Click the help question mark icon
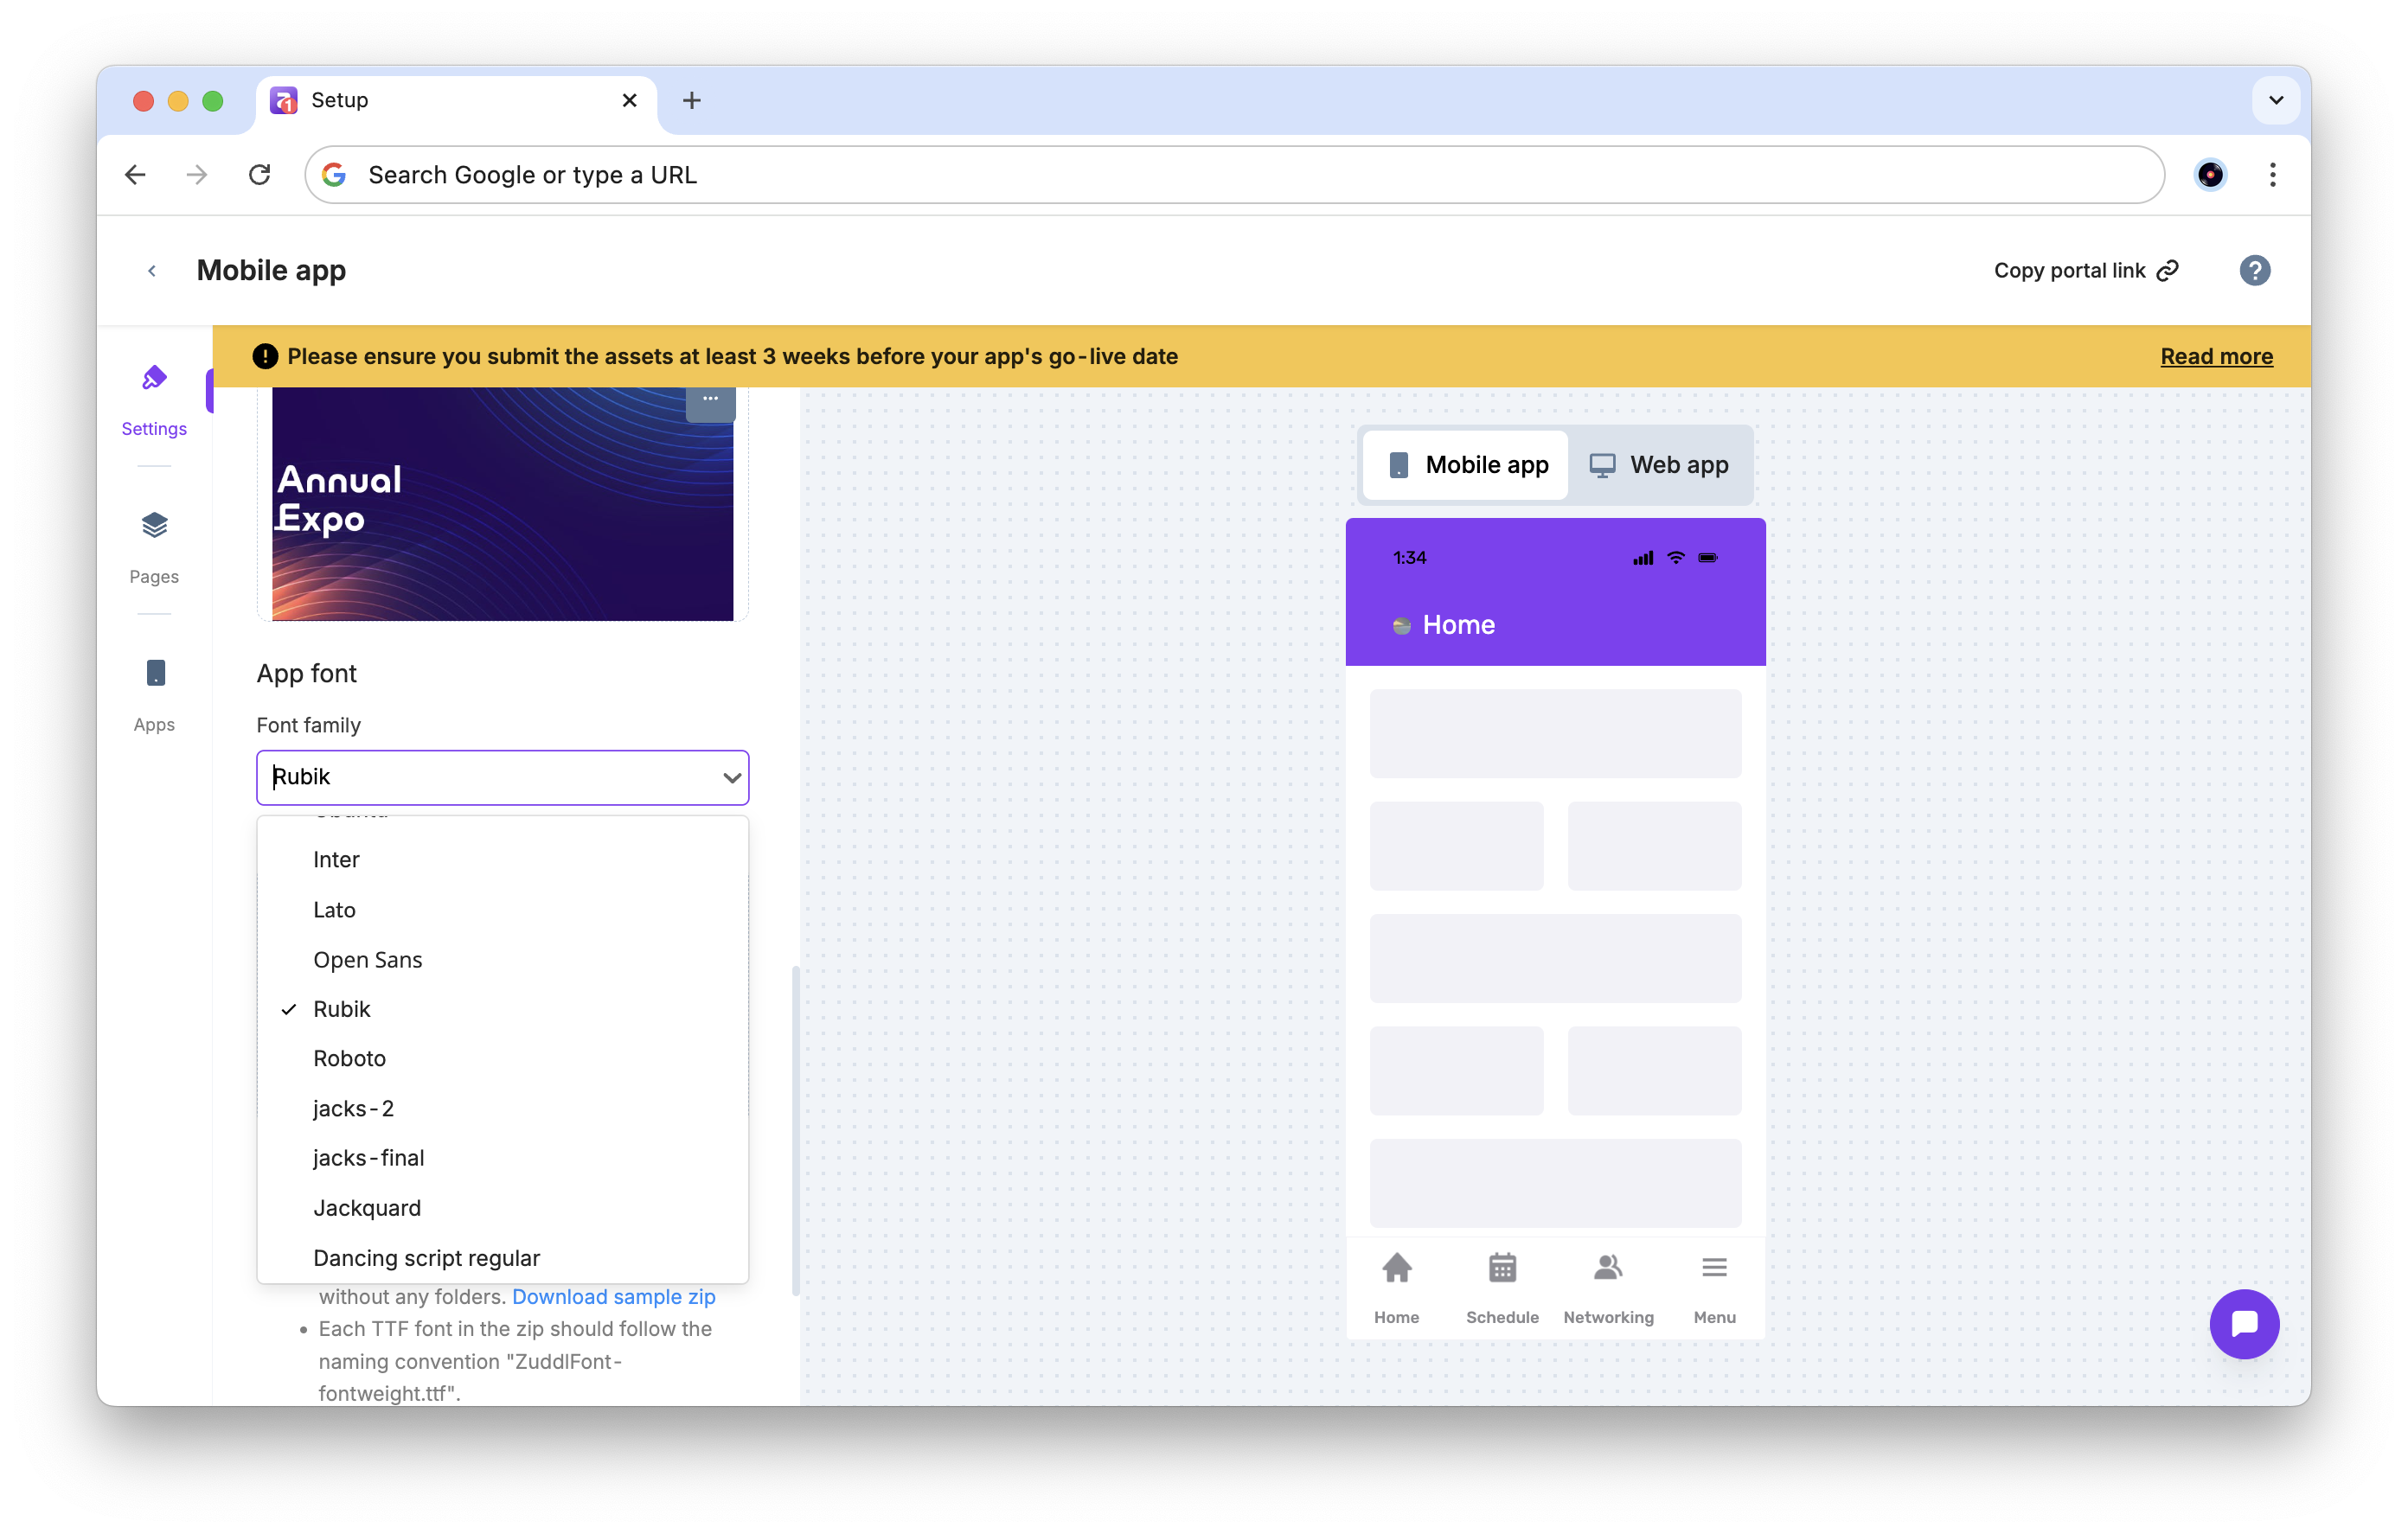Viewport: 2408px width, 1534px height. pos(2254,270)
